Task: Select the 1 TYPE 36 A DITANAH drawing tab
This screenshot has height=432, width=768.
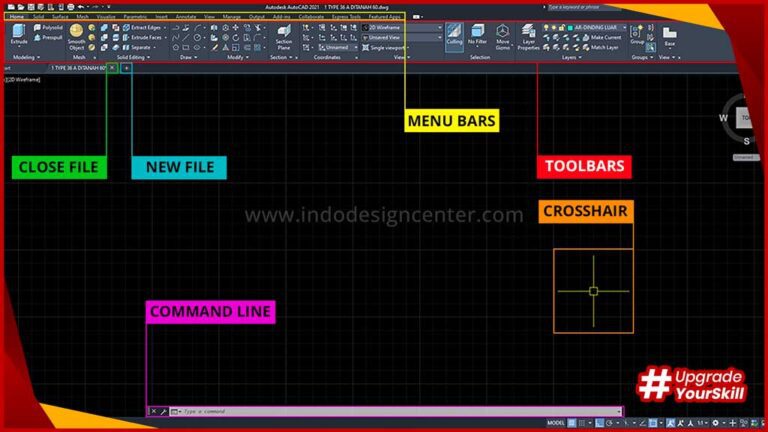Action: pyautogui.click(x=78, y=68)
